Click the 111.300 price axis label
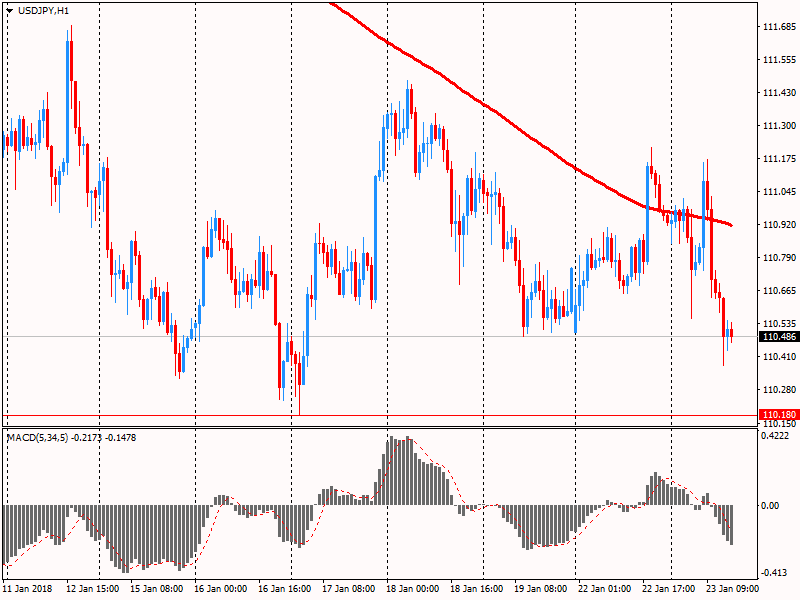This screenshot has width=800, height=600. tap(779, 126)
